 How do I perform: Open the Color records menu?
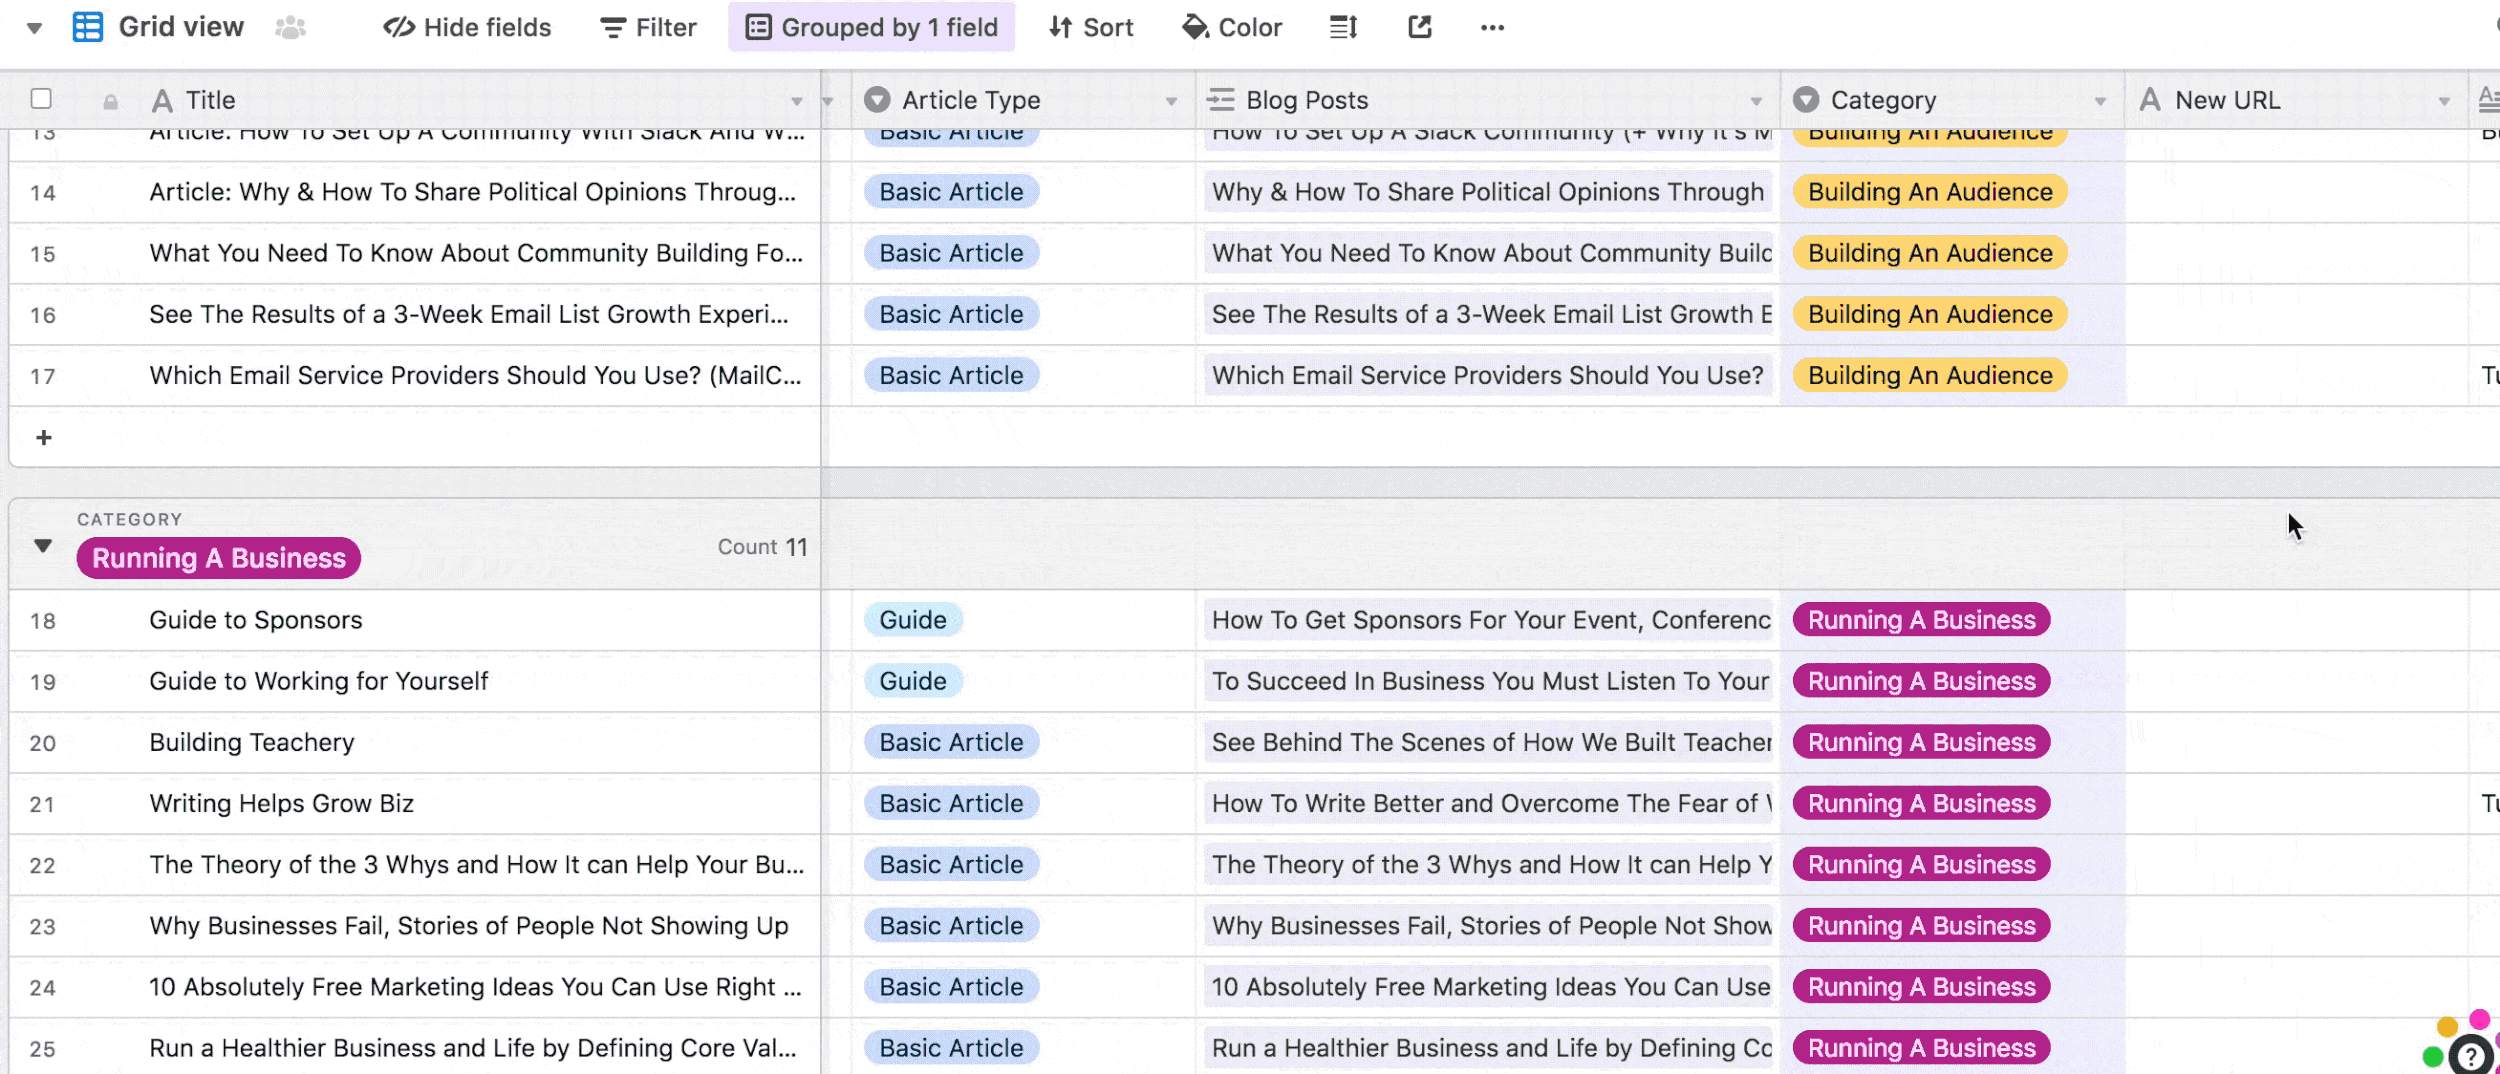1232,27
